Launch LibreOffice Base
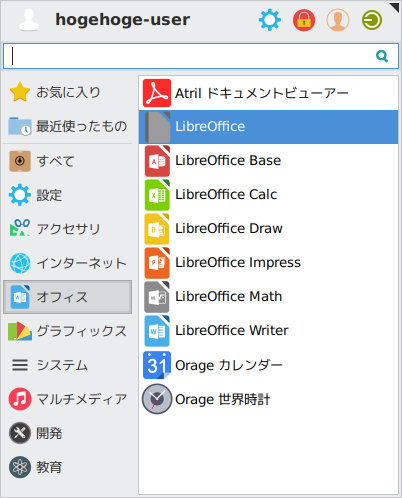Screen dimensions: 402x498 point(268,161)
